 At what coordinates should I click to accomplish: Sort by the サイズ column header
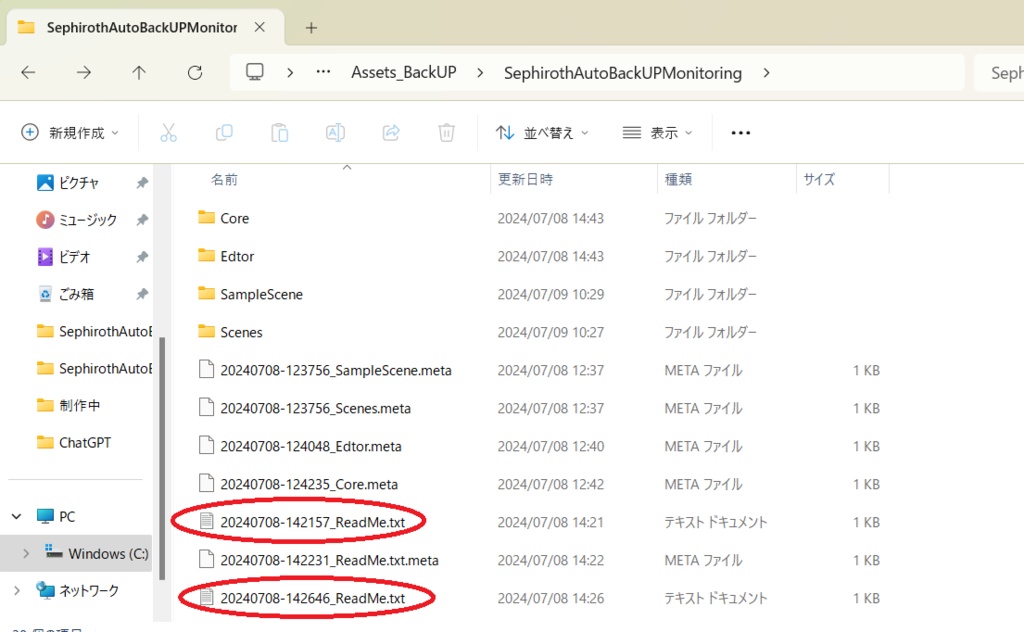click(819, 180)
